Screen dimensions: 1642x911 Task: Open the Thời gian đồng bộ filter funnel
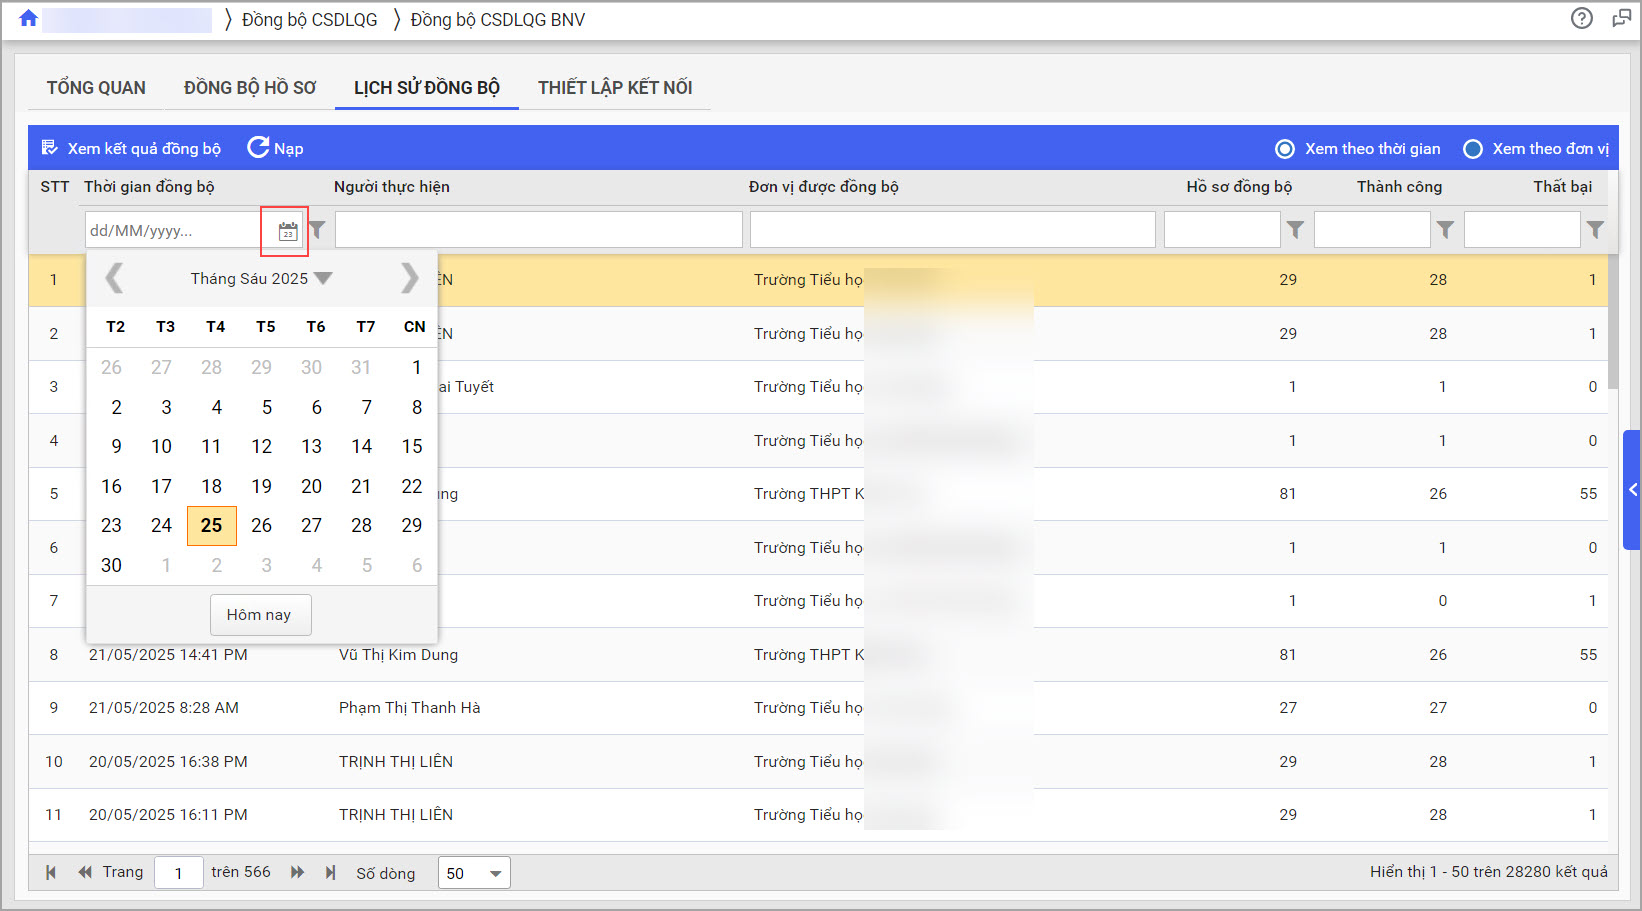pos(317,230)
